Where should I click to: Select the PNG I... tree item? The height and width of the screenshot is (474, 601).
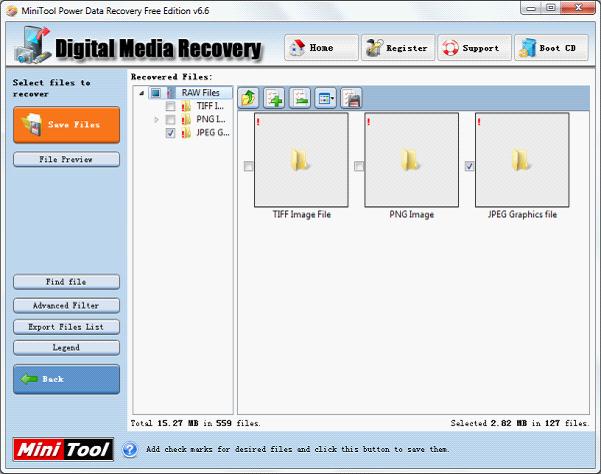[x=210, y=120]
